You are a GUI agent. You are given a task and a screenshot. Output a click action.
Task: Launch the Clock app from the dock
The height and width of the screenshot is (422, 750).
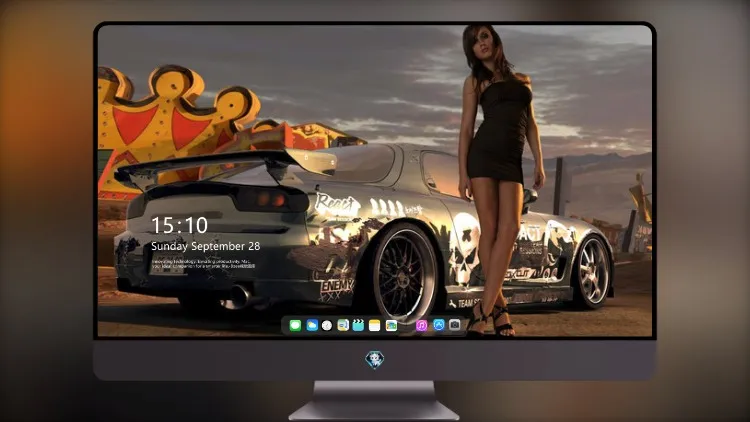coord(327,325)
